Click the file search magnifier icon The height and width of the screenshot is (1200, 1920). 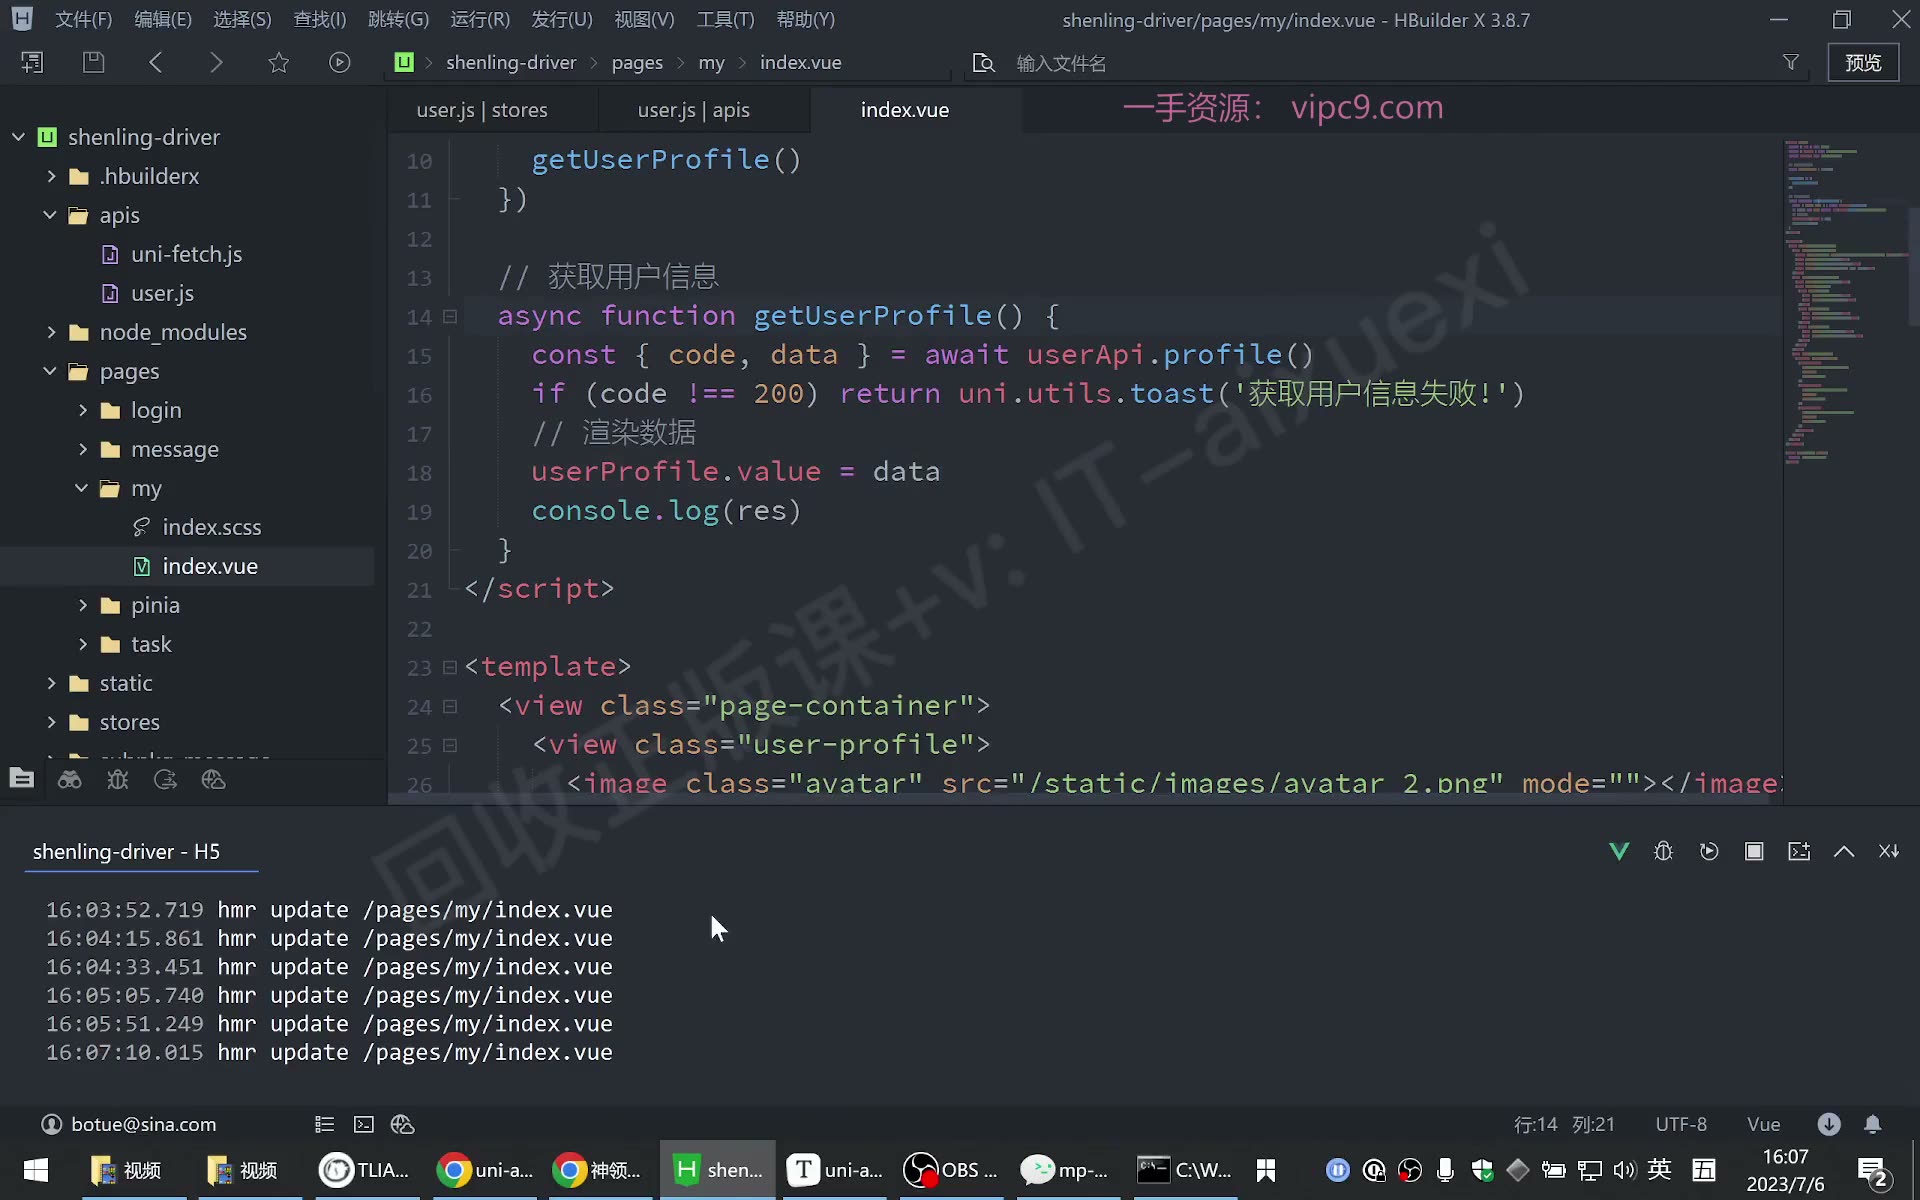[x=984, y=63]
